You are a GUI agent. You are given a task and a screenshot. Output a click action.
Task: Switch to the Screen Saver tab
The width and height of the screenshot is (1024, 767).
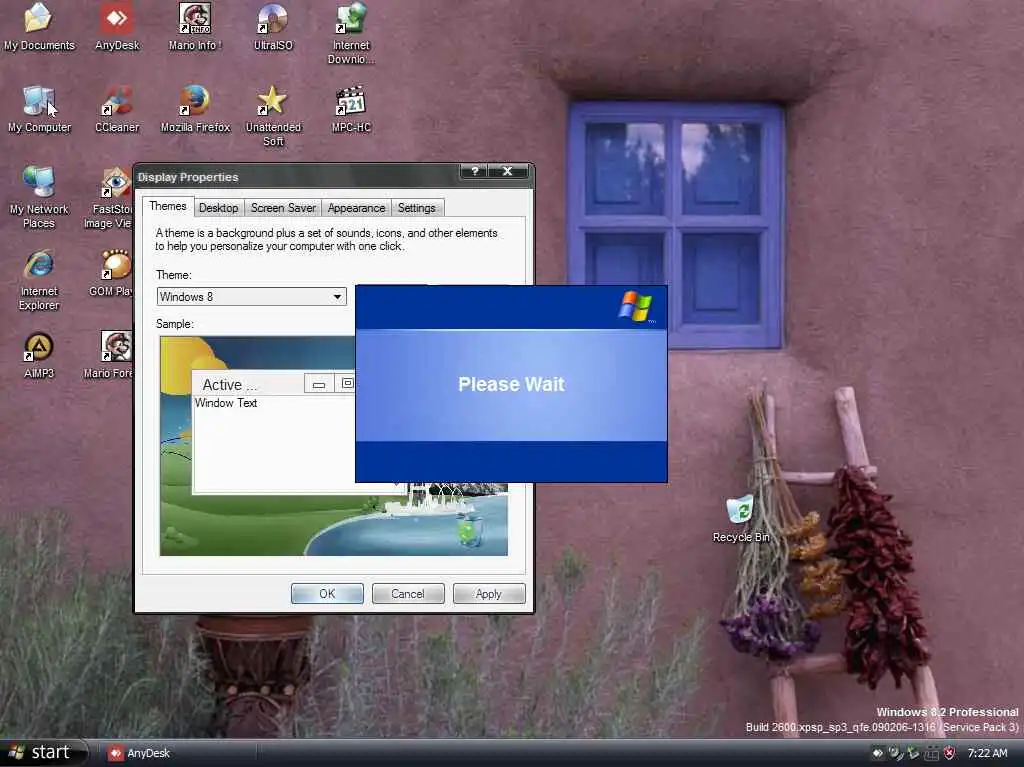click(283, 208)
